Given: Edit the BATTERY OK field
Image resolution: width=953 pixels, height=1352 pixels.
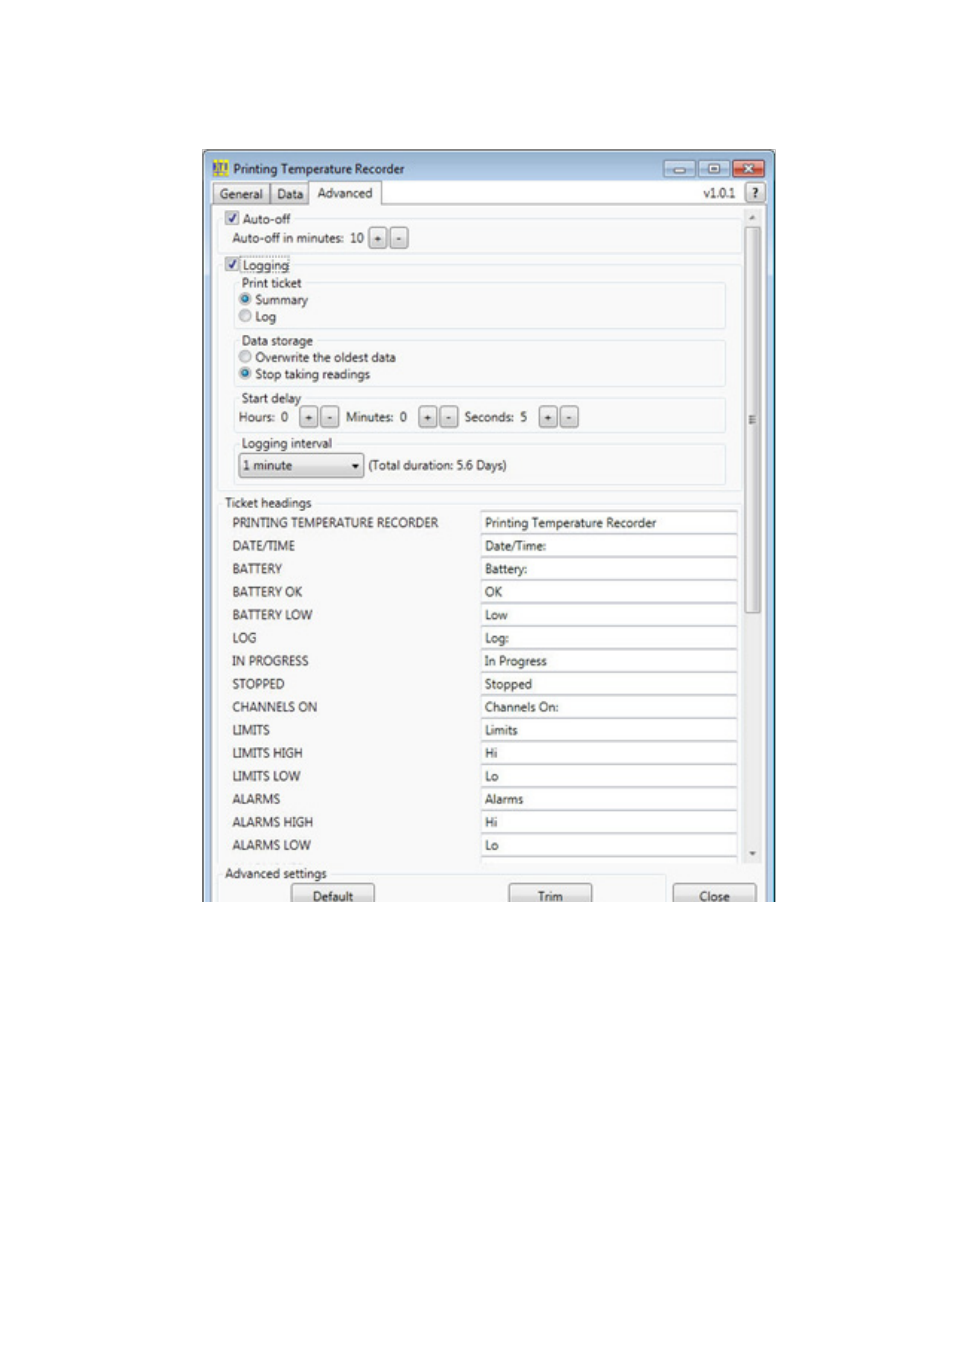Looking at the screenshot, I should tap(609, 591).
